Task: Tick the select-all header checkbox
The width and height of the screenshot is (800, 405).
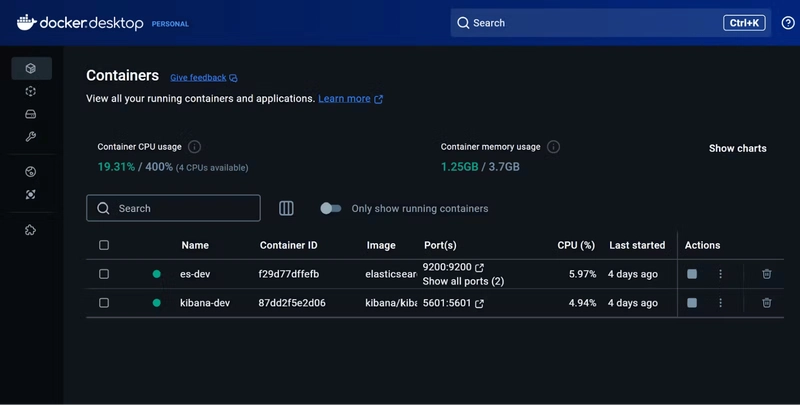Action: point(104,245)
